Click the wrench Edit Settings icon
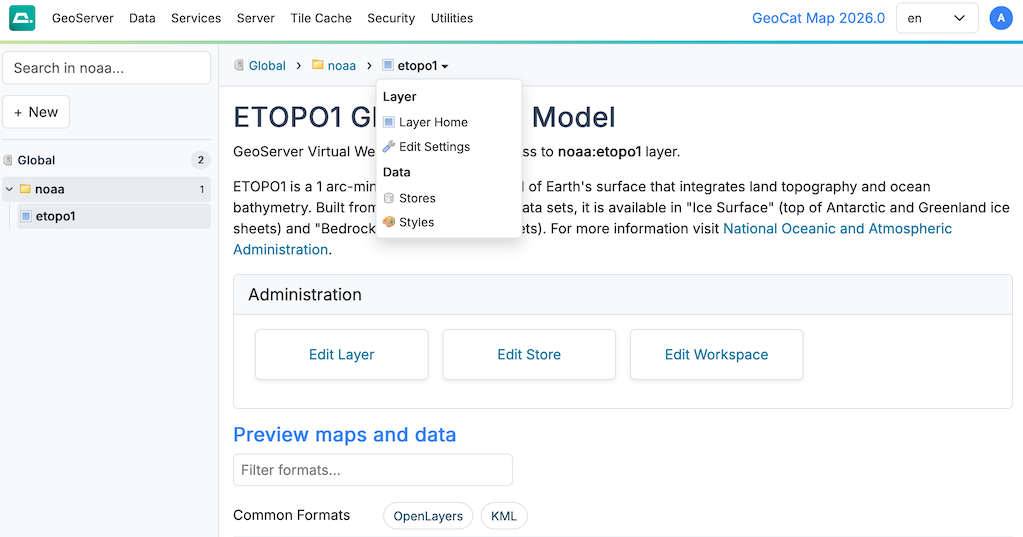Image resolution: width=1023 pixels, height=537 pixels. tap(389, 147)
